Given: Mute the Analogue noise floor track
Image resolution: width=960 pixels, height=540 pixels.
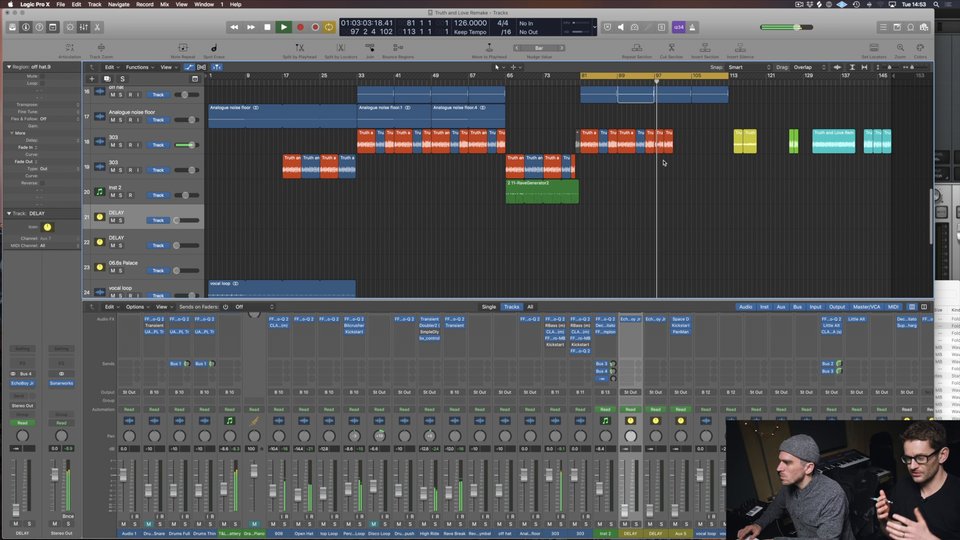Looking at the screenshot, I should pos(113,120).
